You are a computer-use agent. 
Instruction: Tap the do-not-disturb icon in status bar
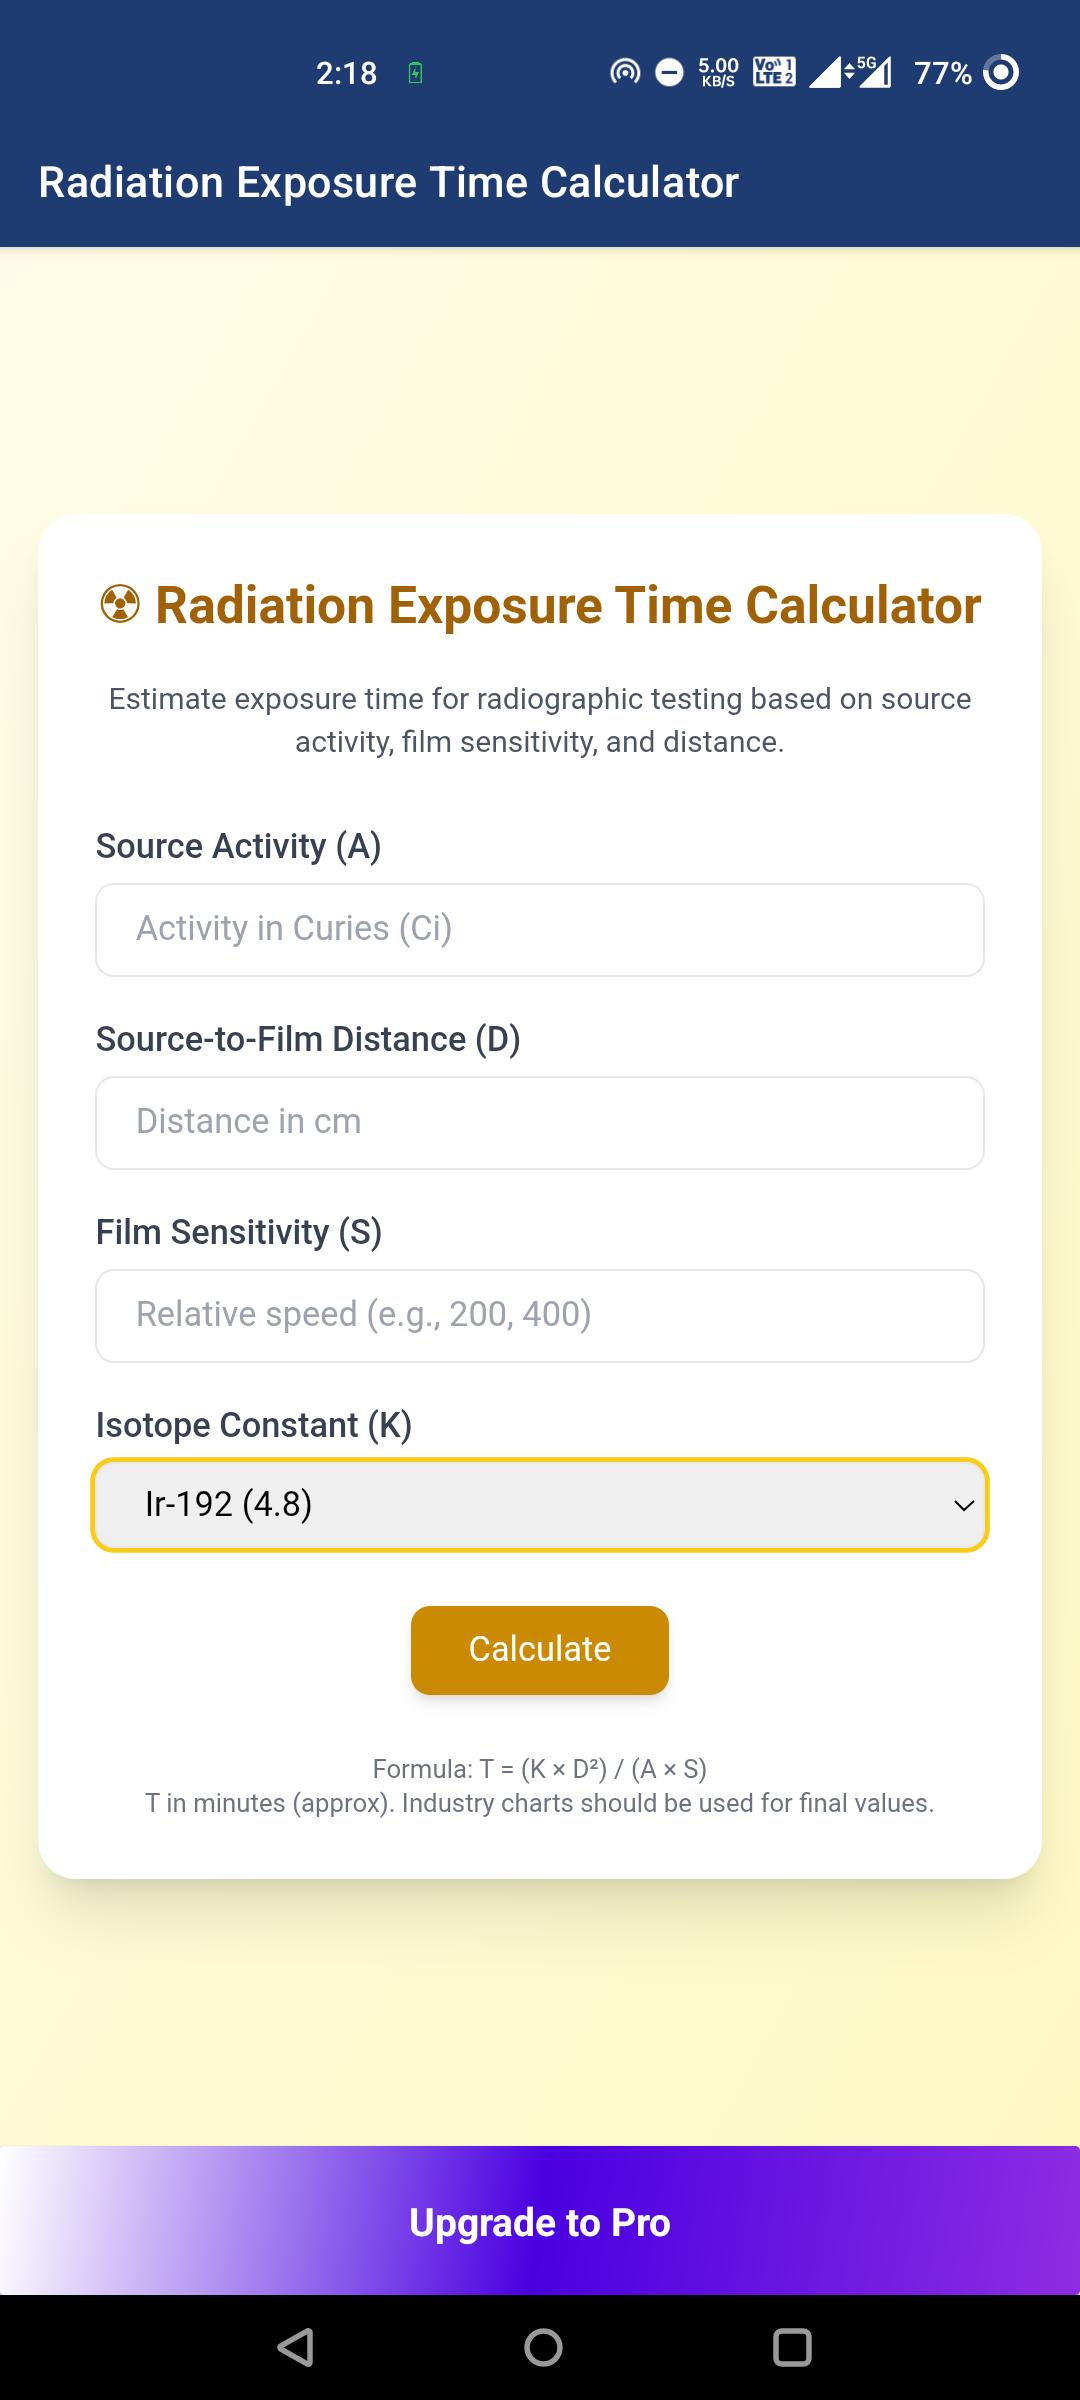click(x=669, y=73)
